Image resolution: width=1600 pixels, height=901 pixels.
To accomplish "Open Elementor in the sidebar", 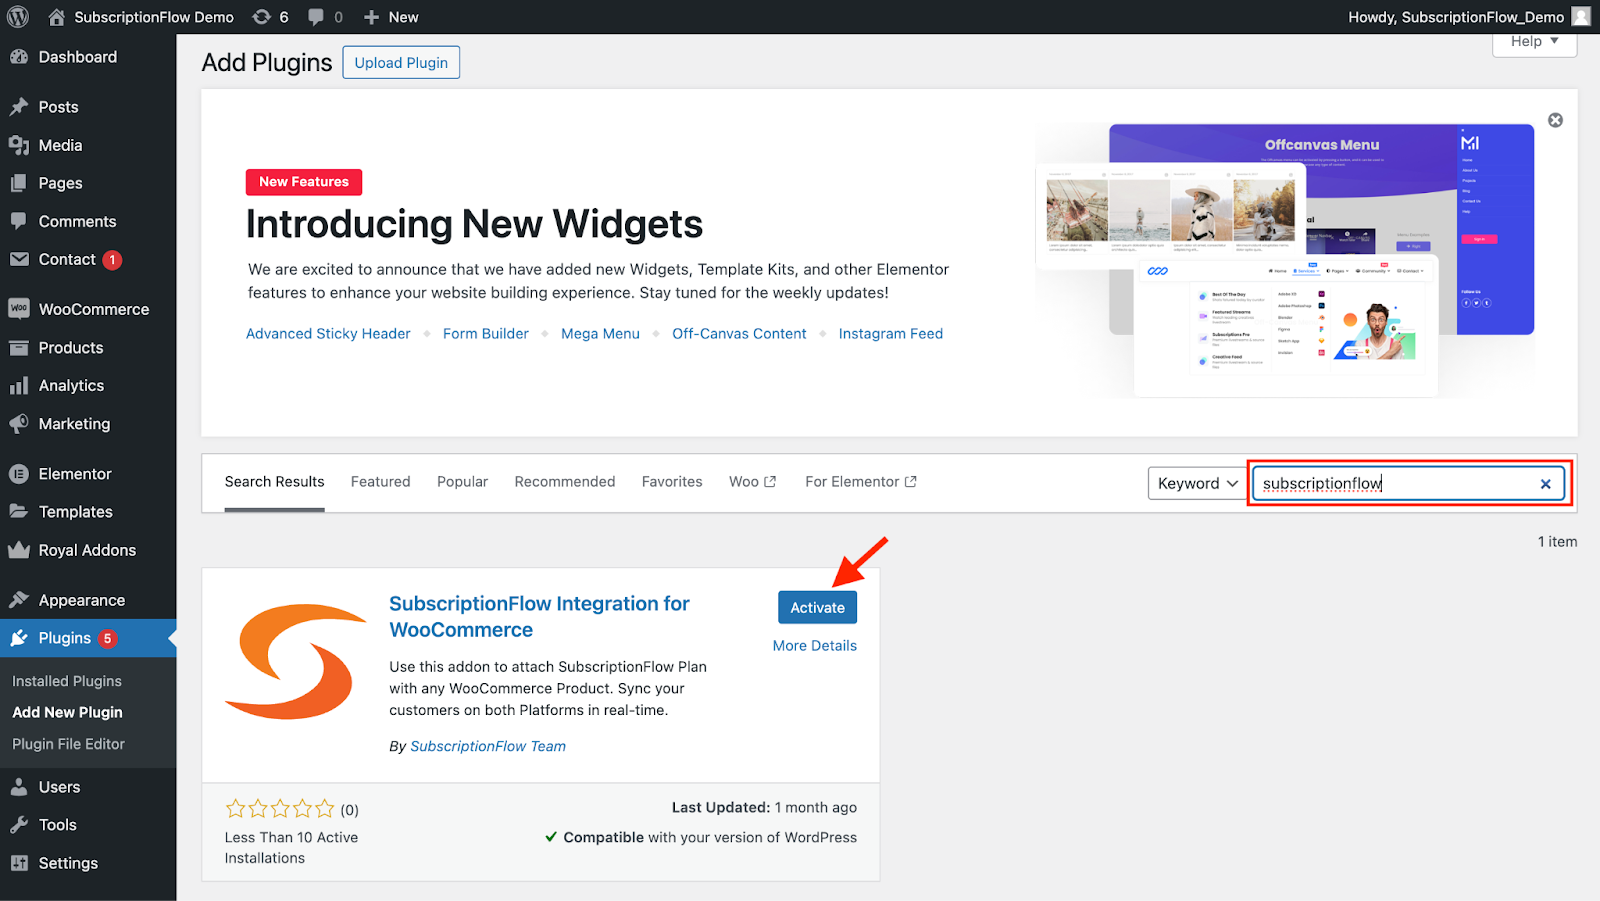I will click(88, 474).
